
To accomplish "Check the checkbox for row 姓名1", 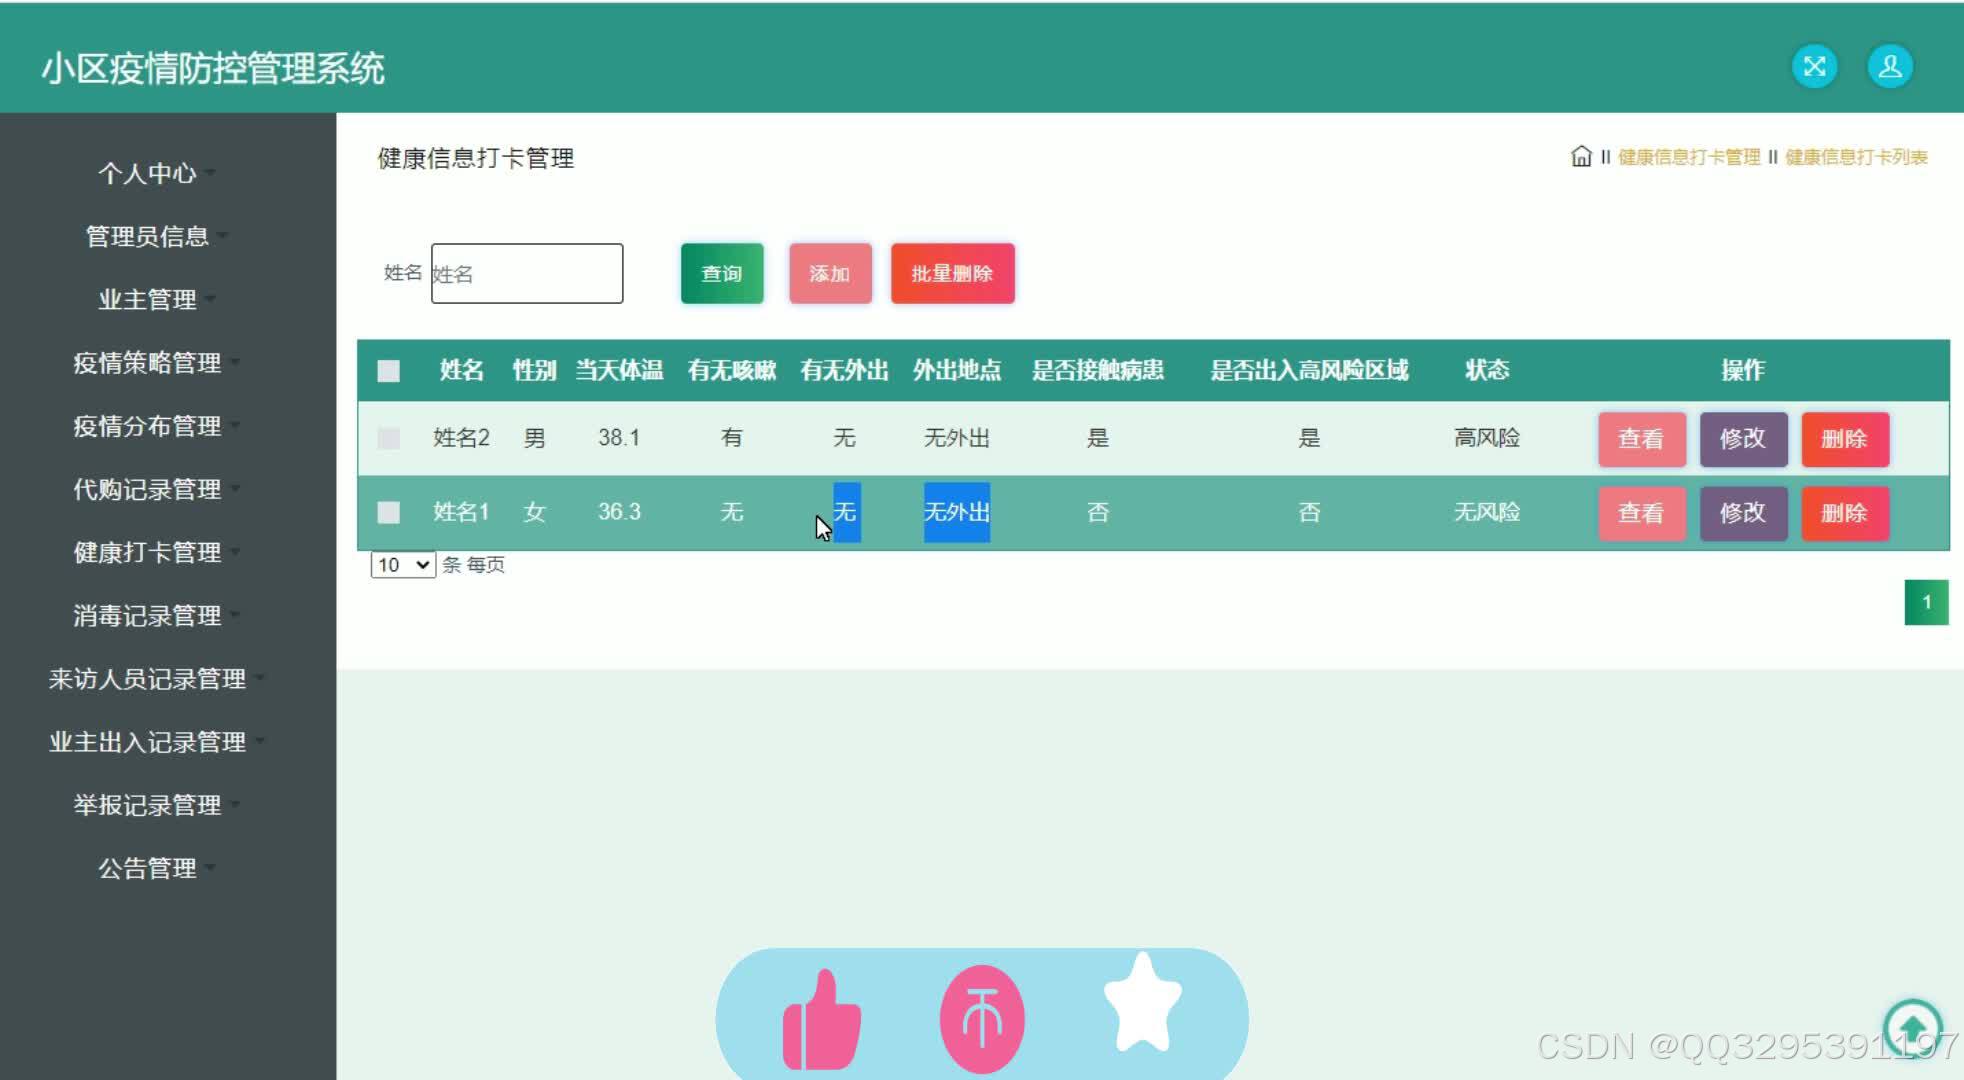I will tap(388, 512).
